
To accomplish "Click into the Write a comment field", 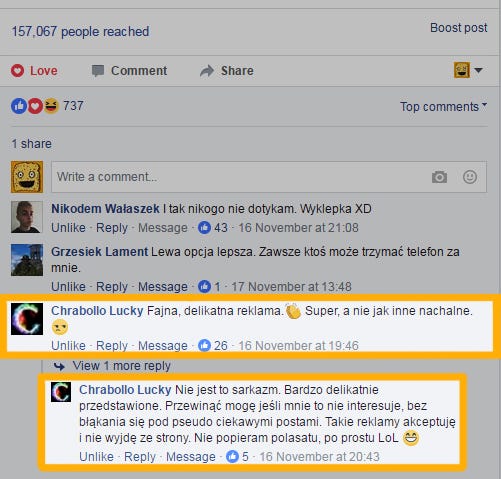I will (x=269, y=177).
